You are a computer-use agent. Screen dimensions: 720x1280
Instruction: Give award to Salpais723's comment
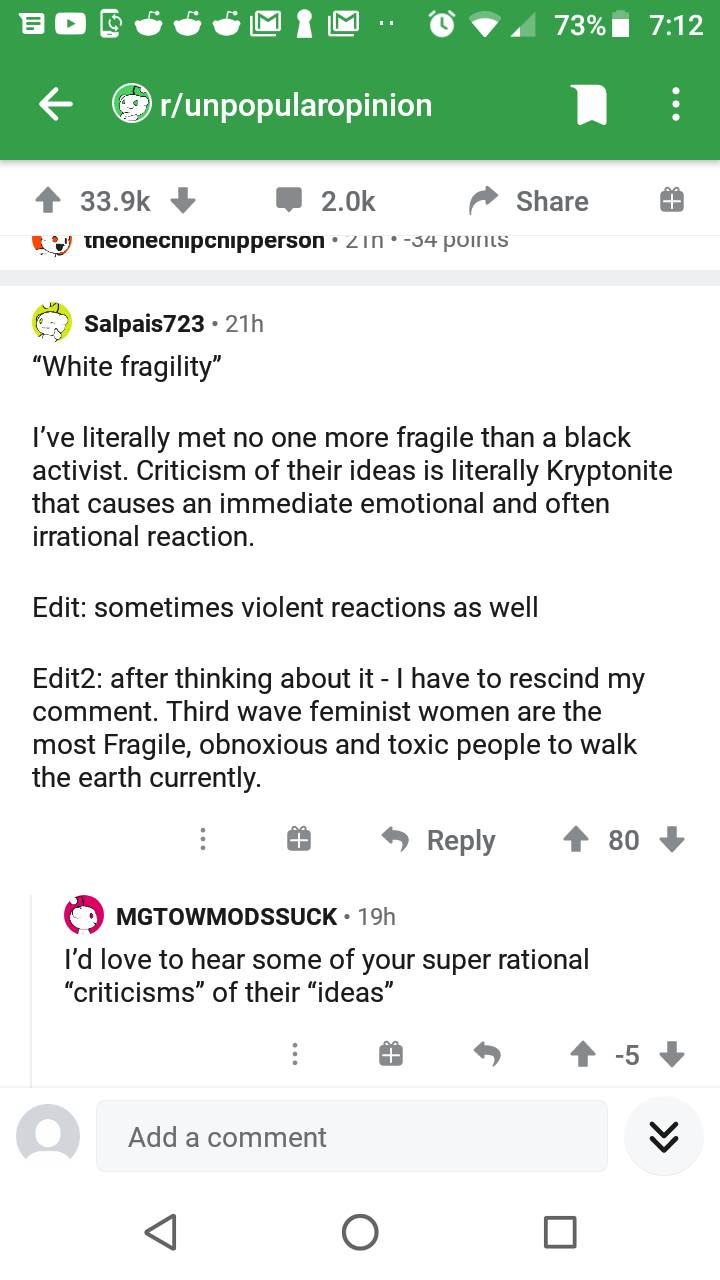tap(299, 839)
